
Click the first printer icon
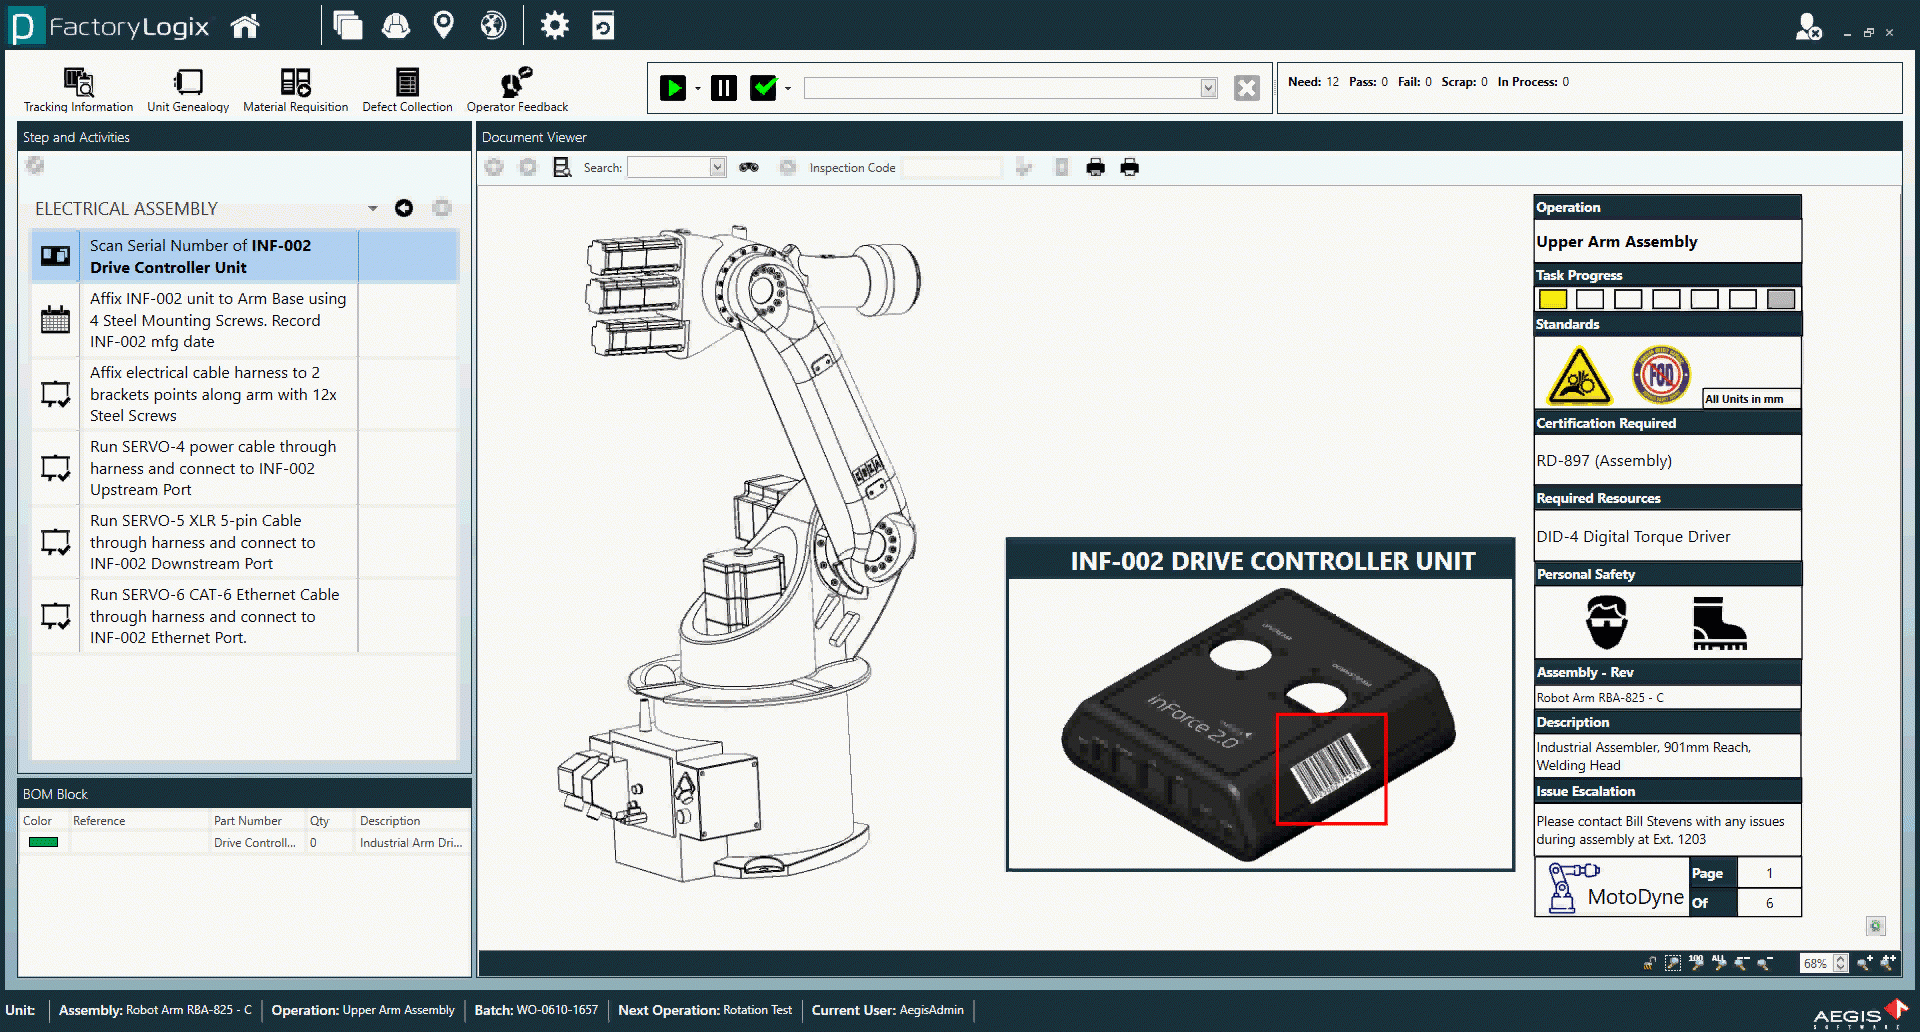(x=1096, y=167)
